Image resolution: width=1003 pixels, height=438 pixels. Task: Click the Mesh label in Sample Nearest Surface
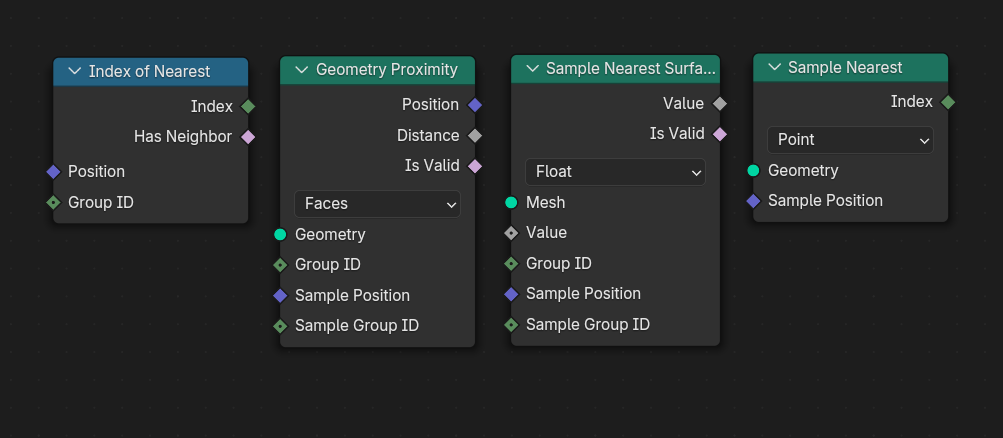coord(546,203)
